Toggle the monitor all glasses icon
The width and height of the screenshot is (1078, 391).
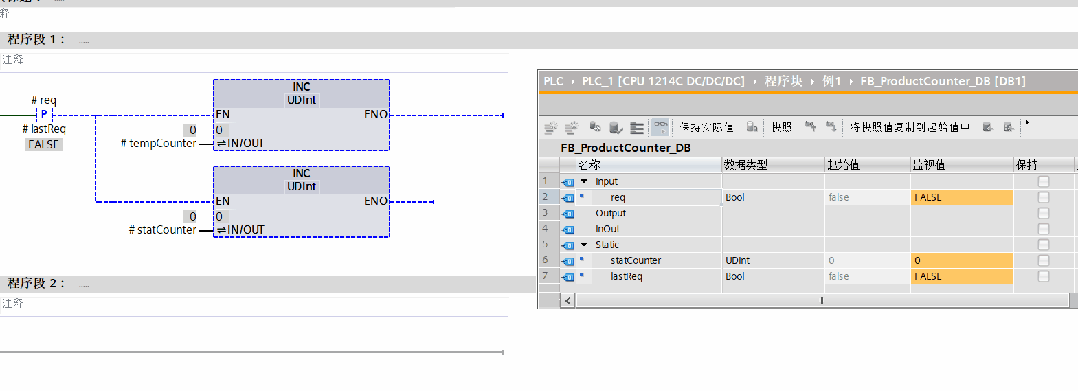click(x=660, y=127)
